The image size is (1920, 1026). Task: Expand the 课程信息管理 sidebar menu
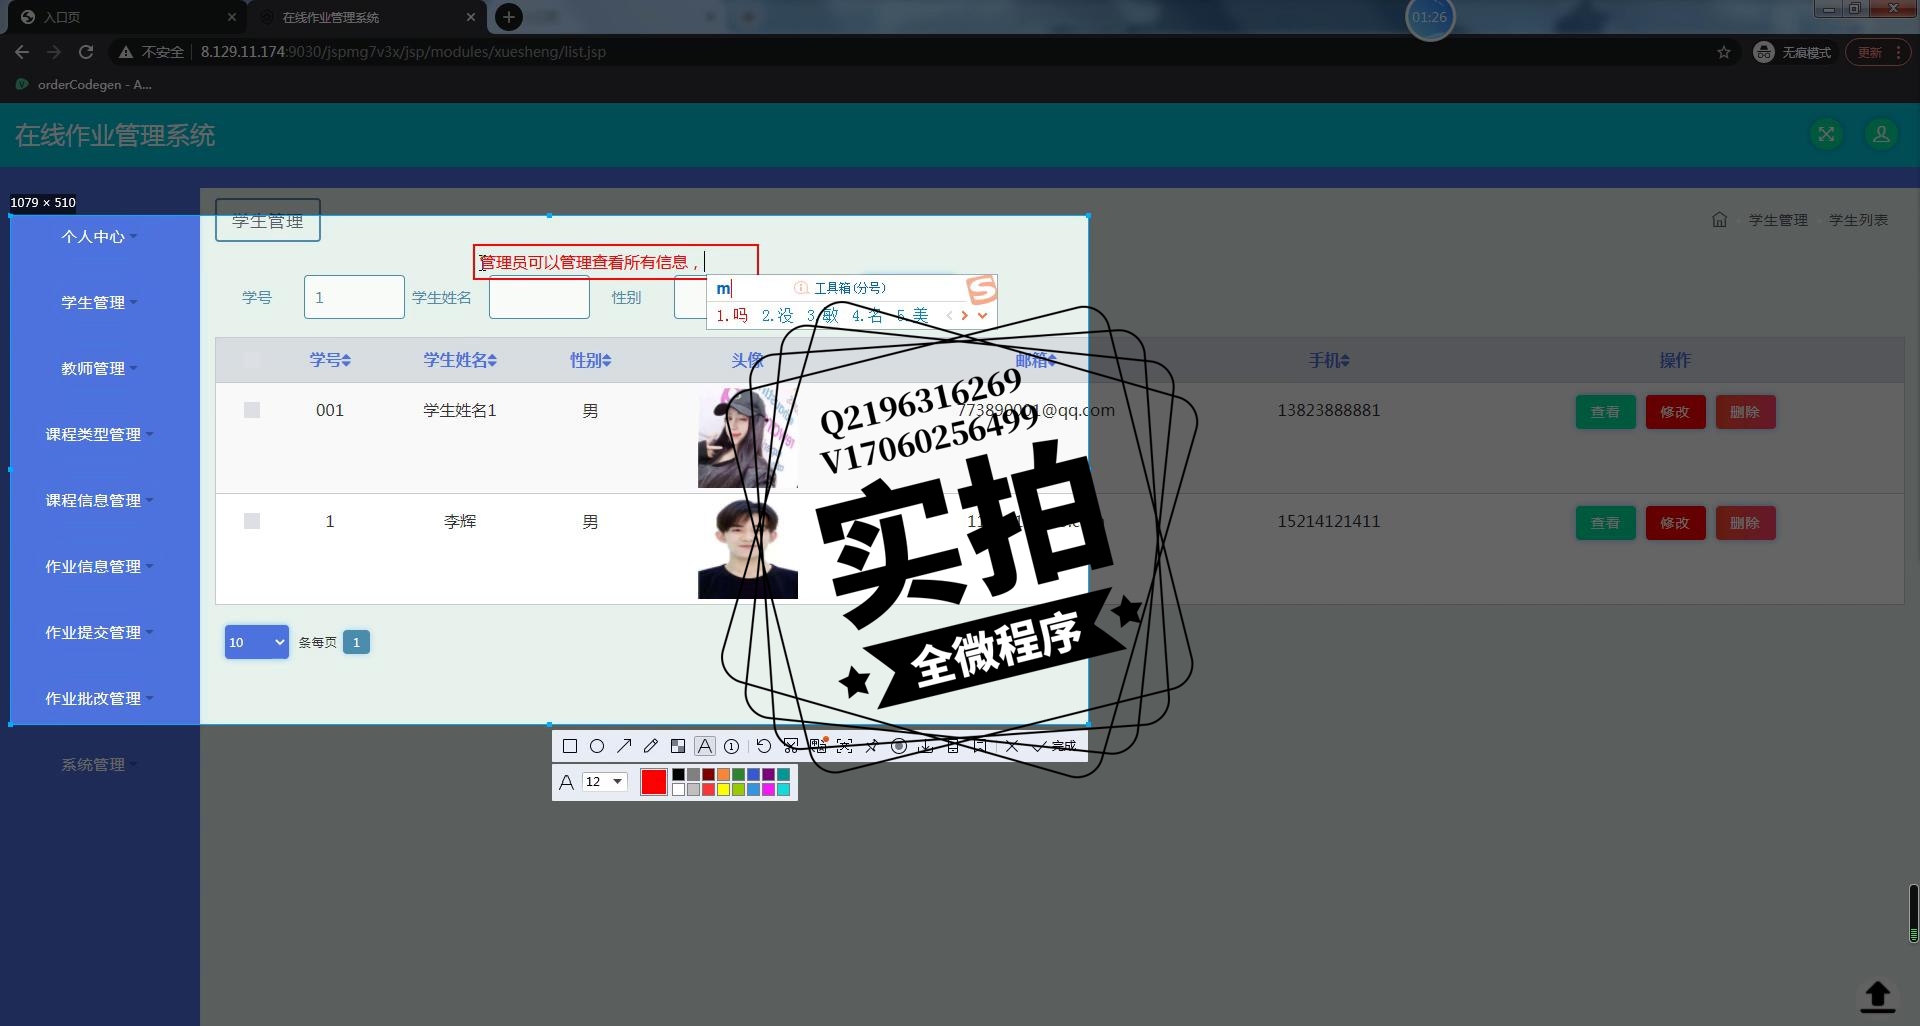[x=99, y=501]
